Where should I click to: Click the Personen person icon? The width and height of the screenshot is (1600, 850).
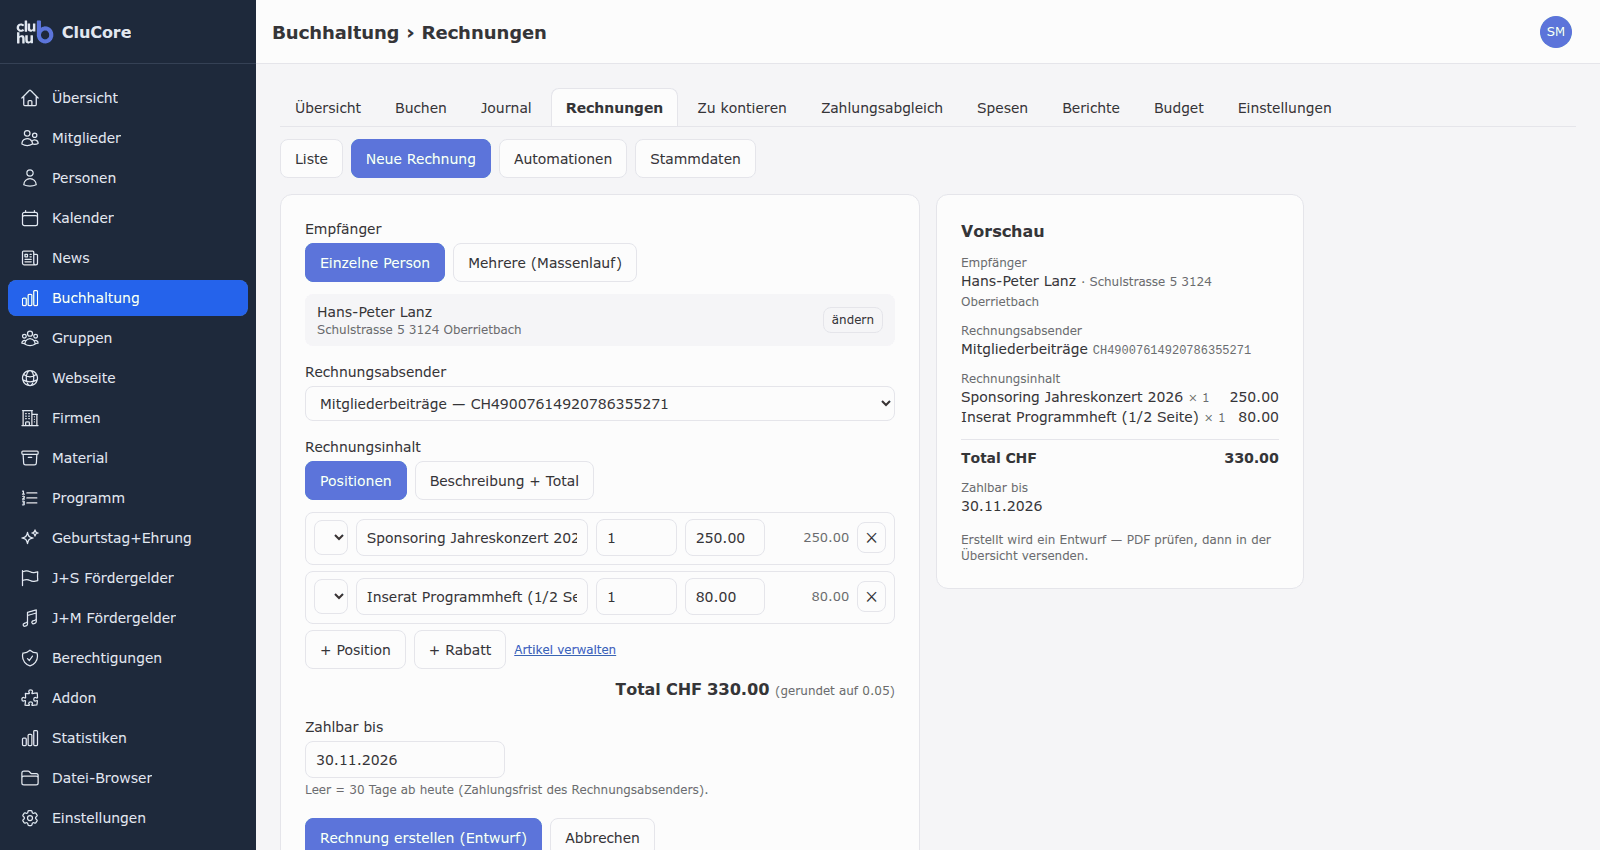pyautogui.click(x=30, y=178)
